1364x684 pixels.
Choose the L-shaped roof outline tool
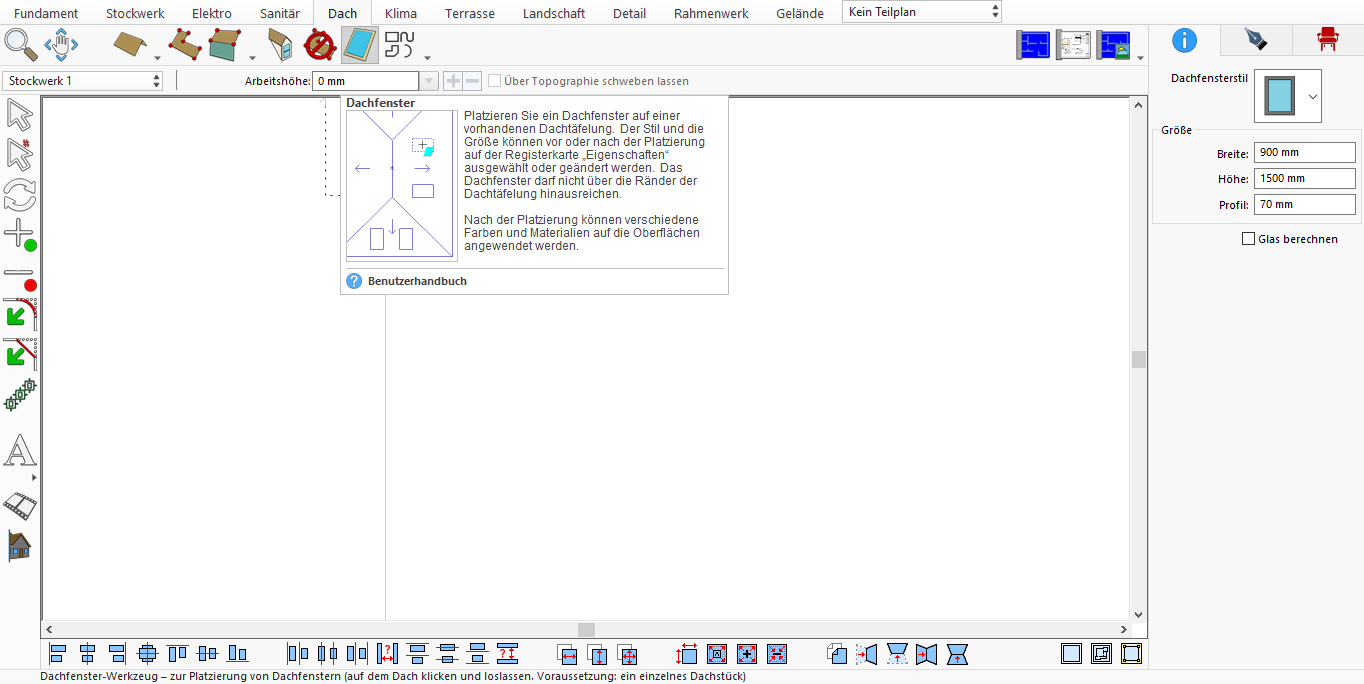coord(185,44)
